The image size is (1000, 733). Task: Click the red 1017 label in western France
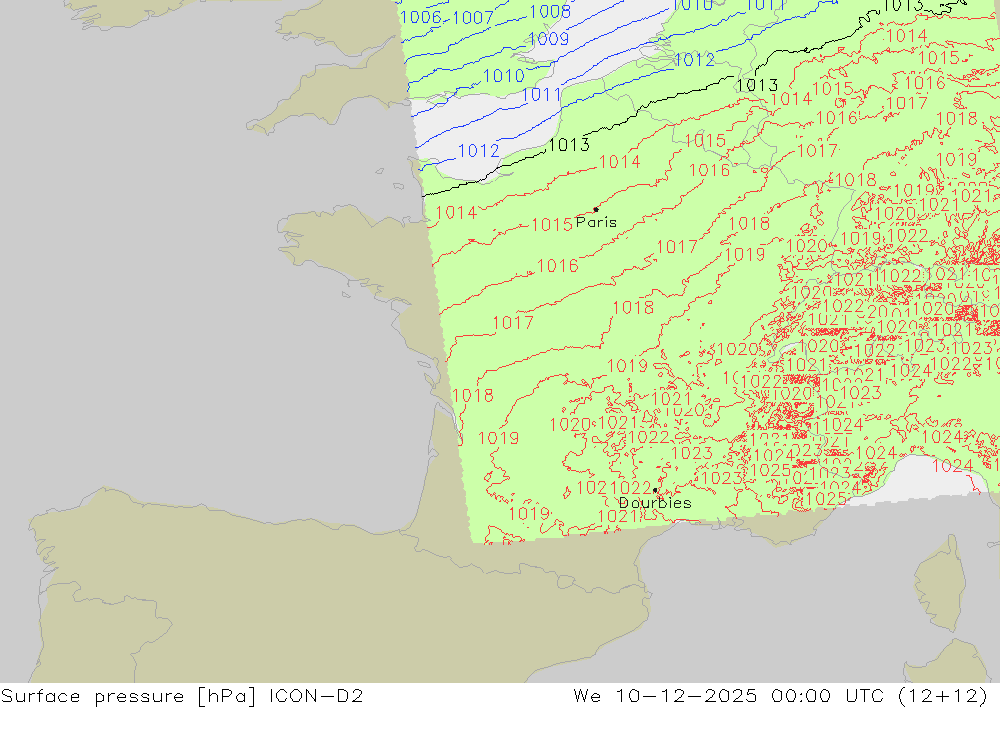(x=513, y=323)
